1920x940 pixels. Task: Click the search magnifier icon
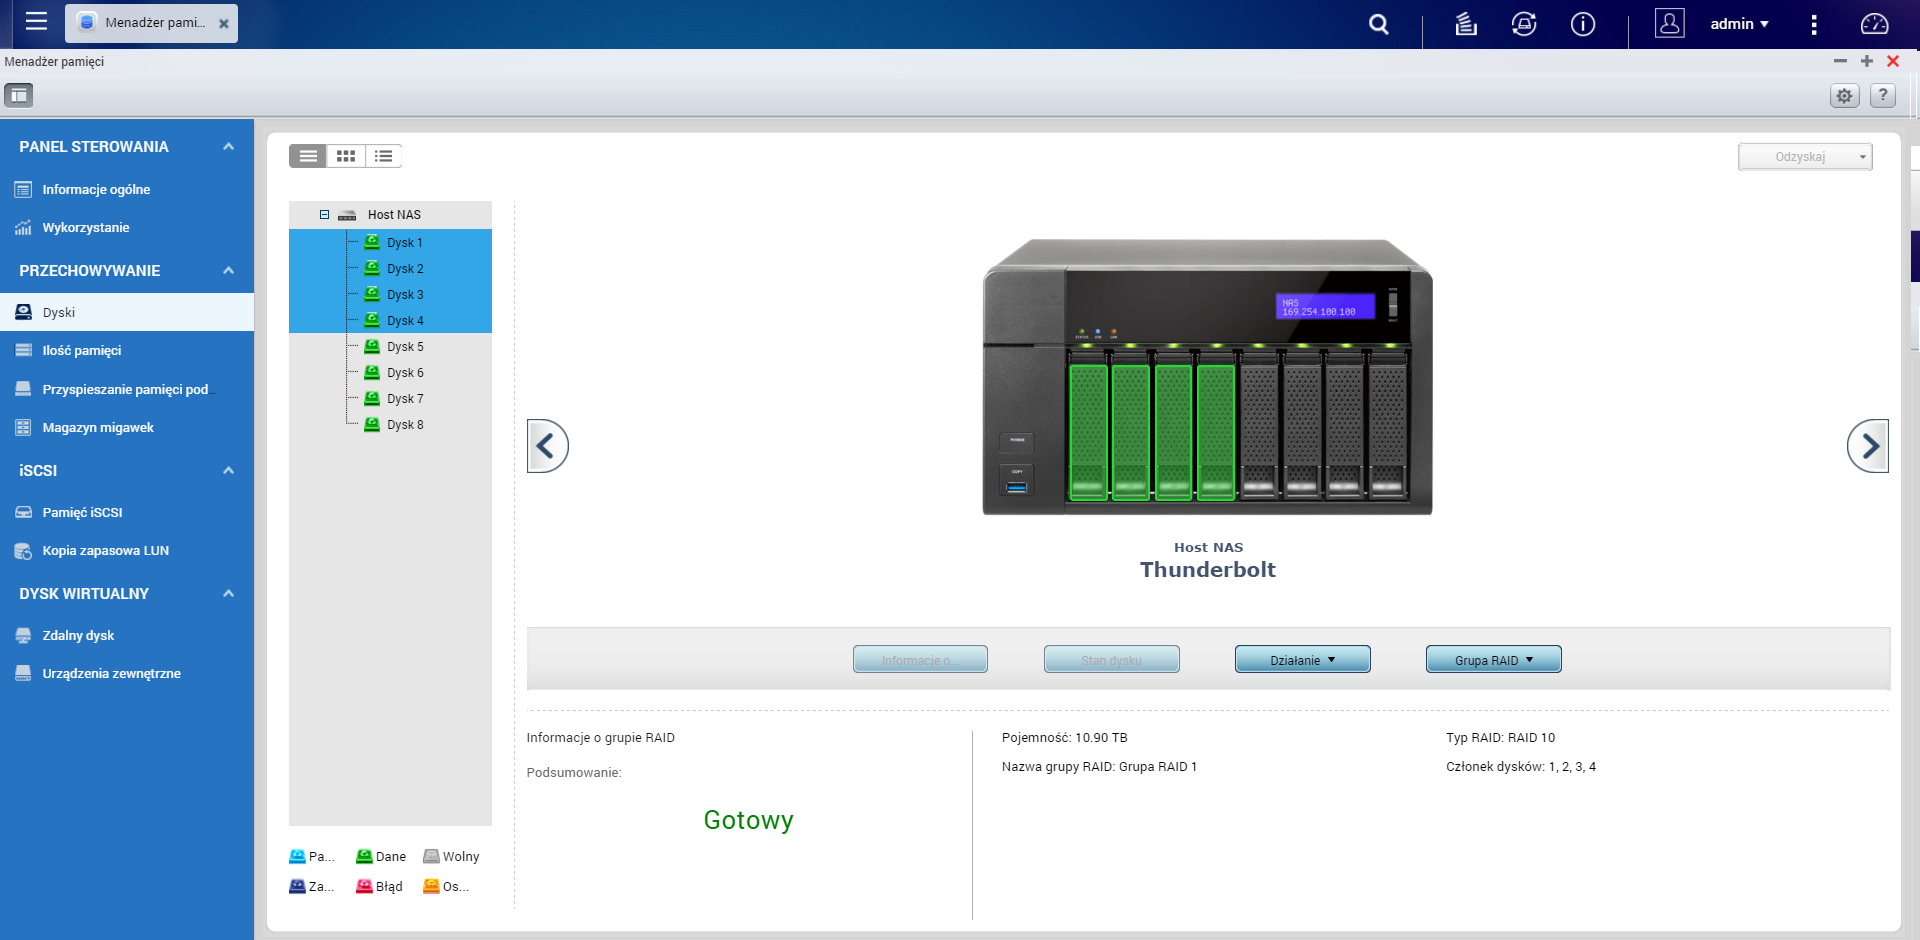[x=1379, y=24]
